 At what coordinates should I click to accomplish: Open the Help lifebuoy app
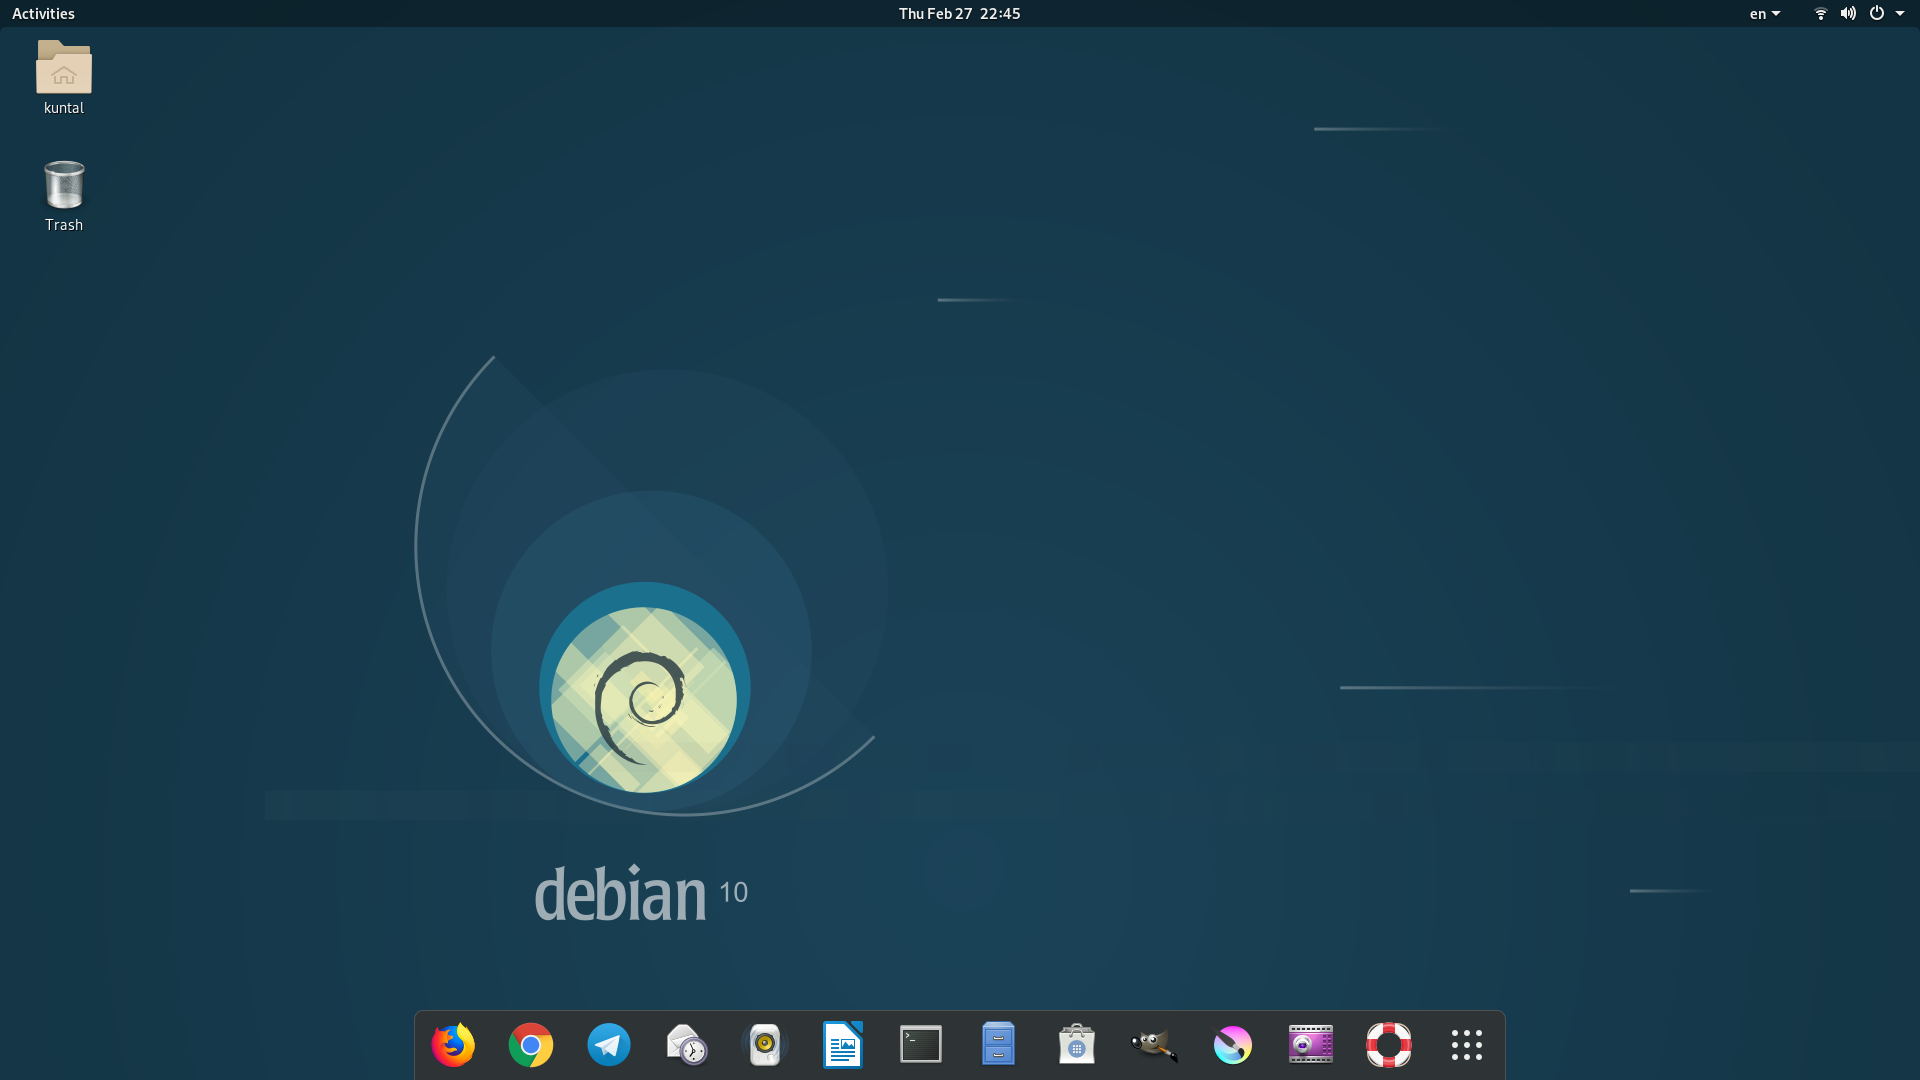[x=1389, y=1045]
